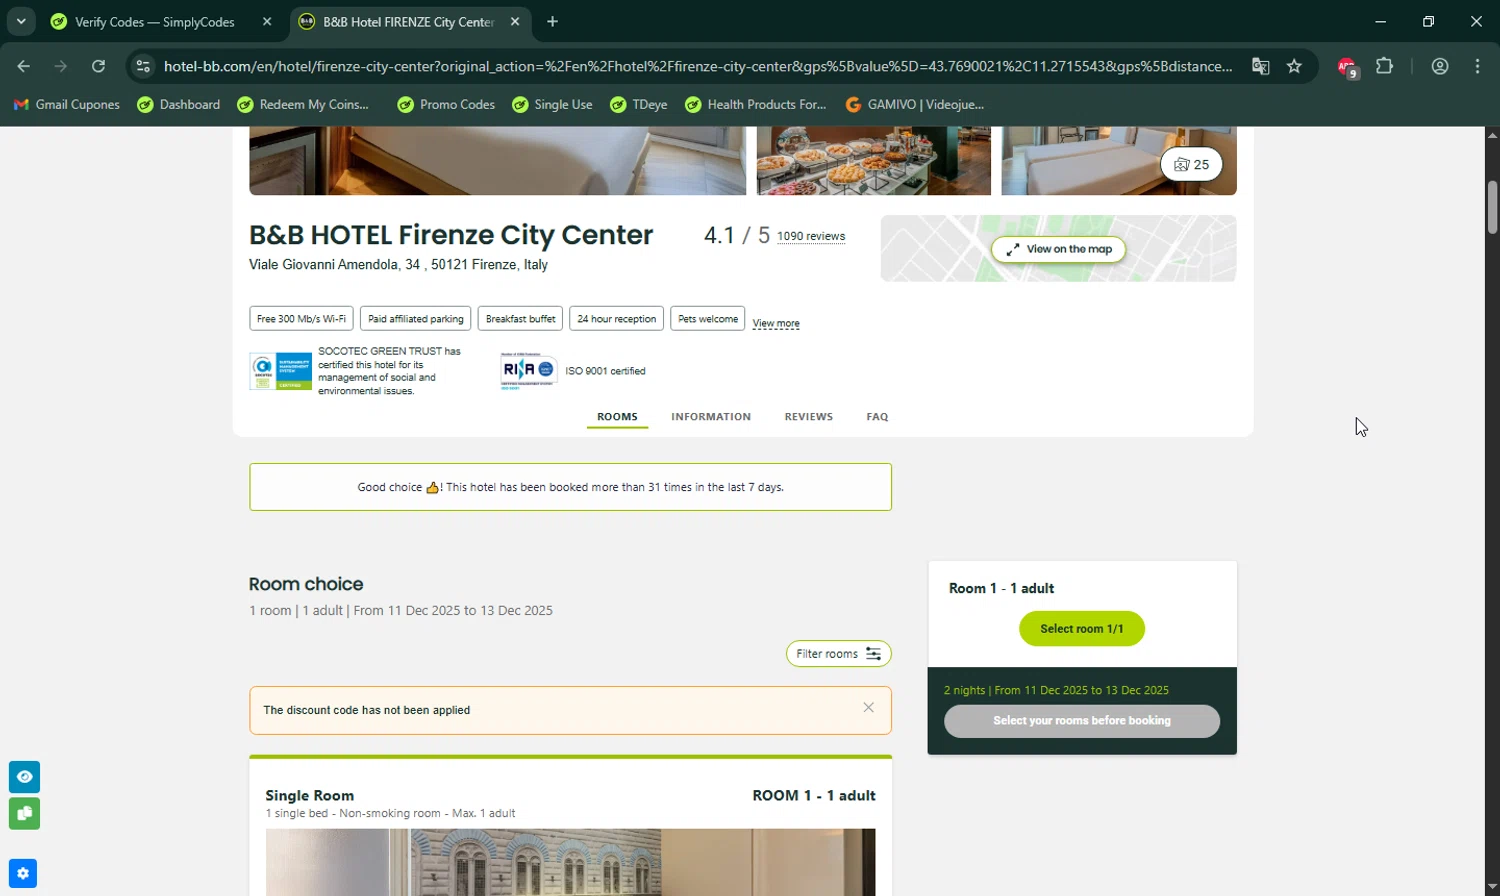Click Pets welcome amenity tag
Viewport: 1500px width, 896px height.
pos(707,319)
